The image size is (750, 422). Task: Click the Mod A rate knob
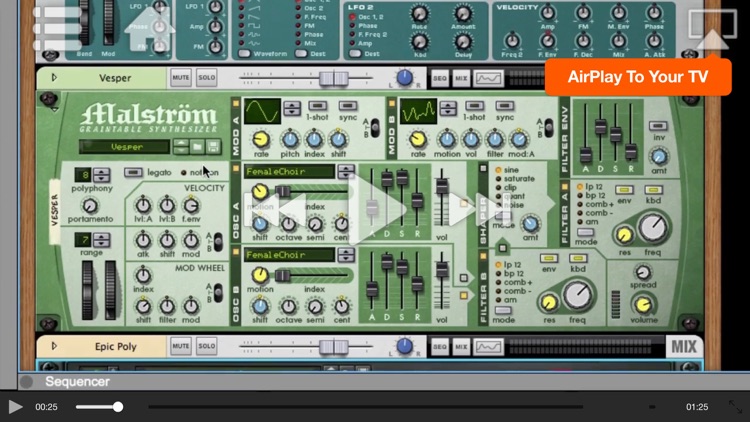(261, 139)
